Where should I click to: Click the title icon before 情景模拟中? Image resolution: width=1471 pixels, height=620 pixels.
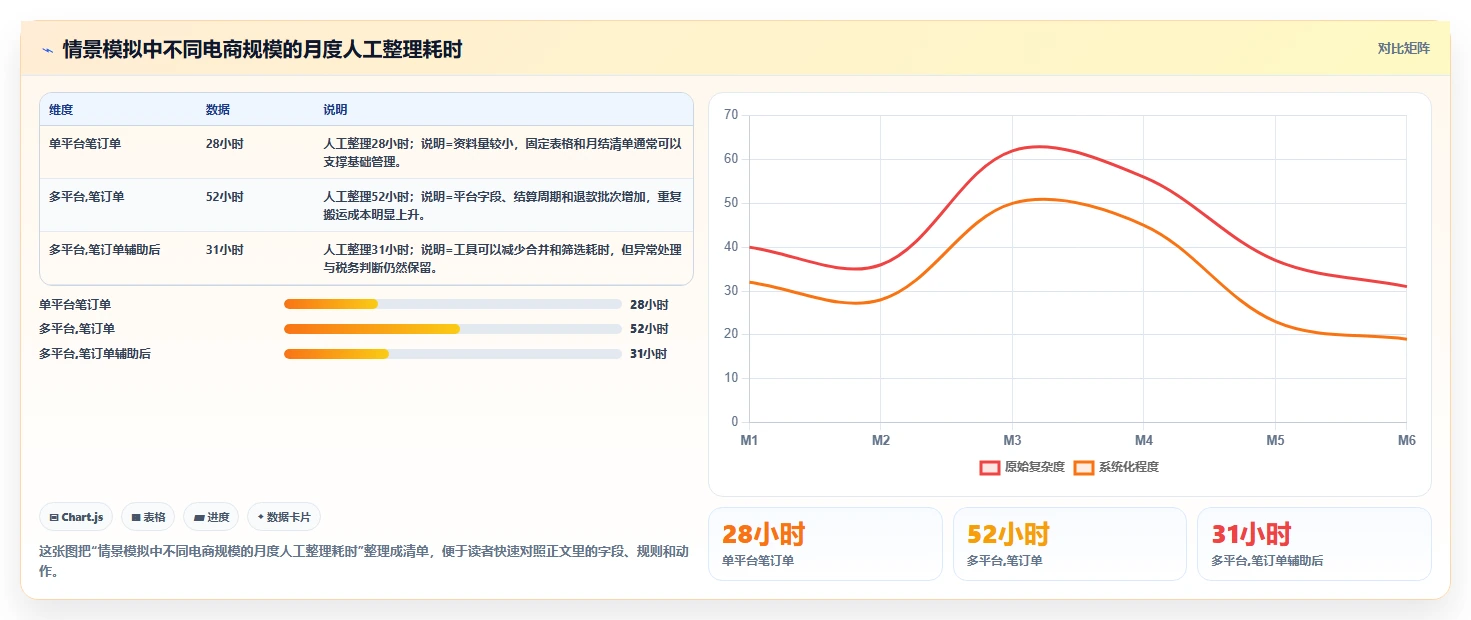coord(47,50)
